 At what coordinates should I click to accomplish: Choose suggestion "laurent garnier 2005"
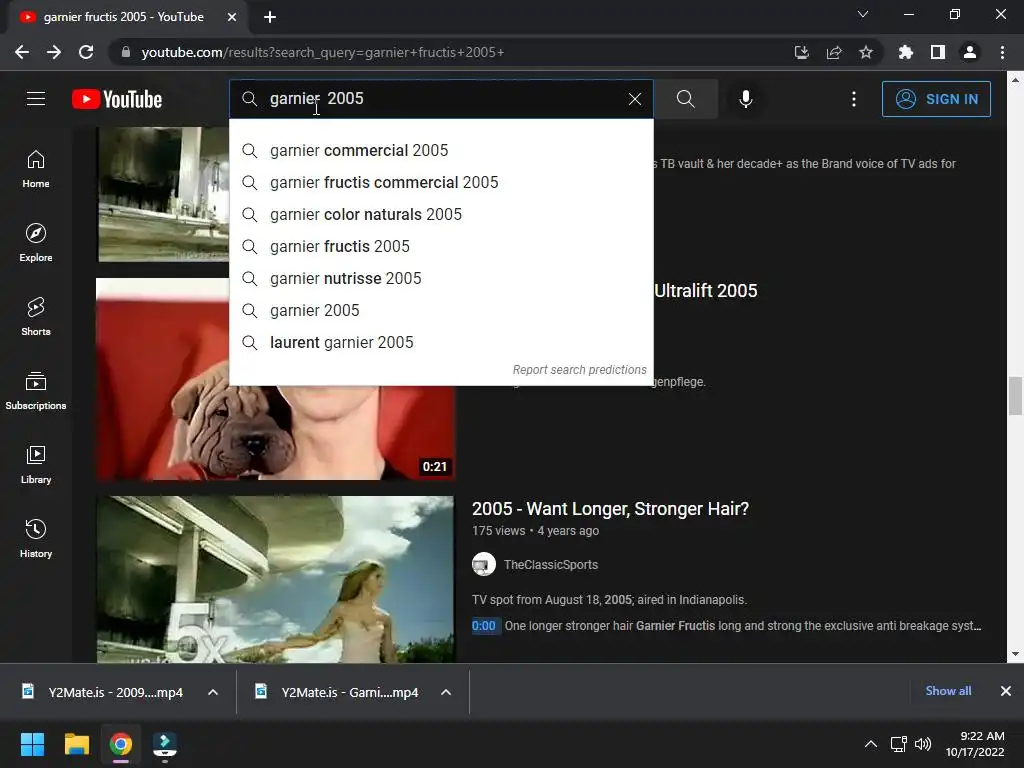pyautogui.click(x=441, y=342)
